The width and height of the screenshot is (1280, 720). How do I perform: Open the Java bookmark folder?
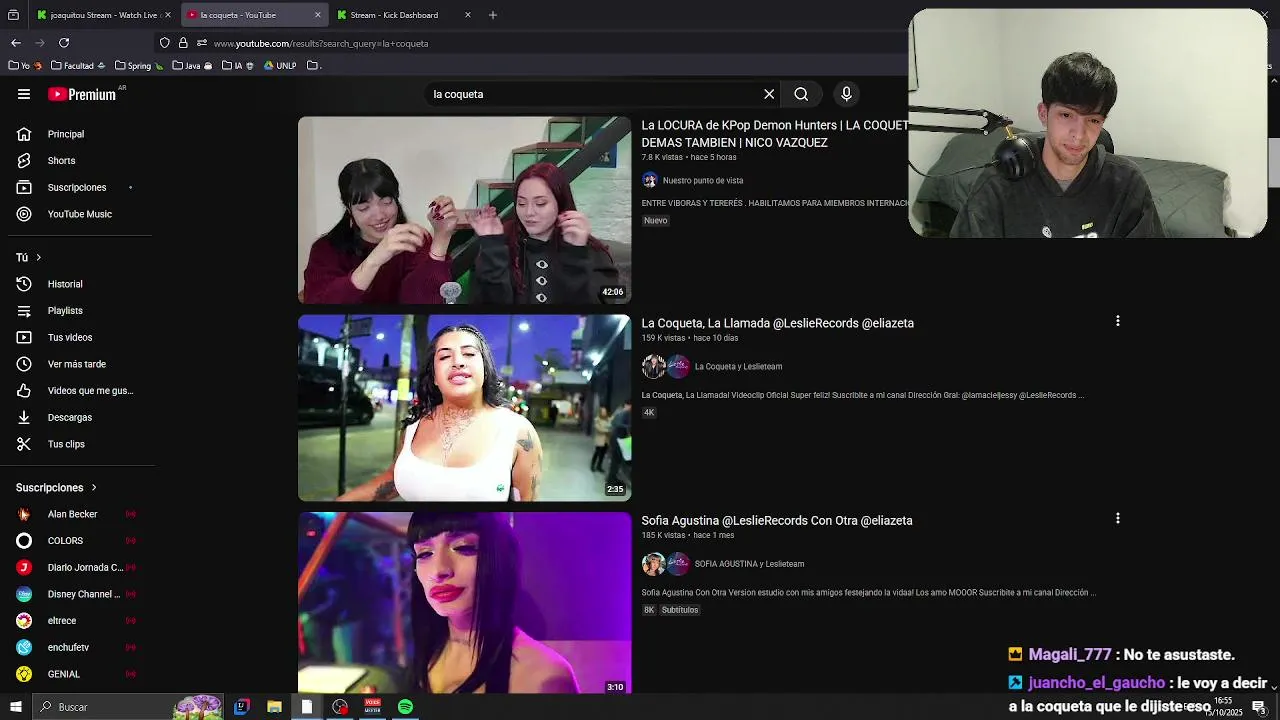(192, 66)
